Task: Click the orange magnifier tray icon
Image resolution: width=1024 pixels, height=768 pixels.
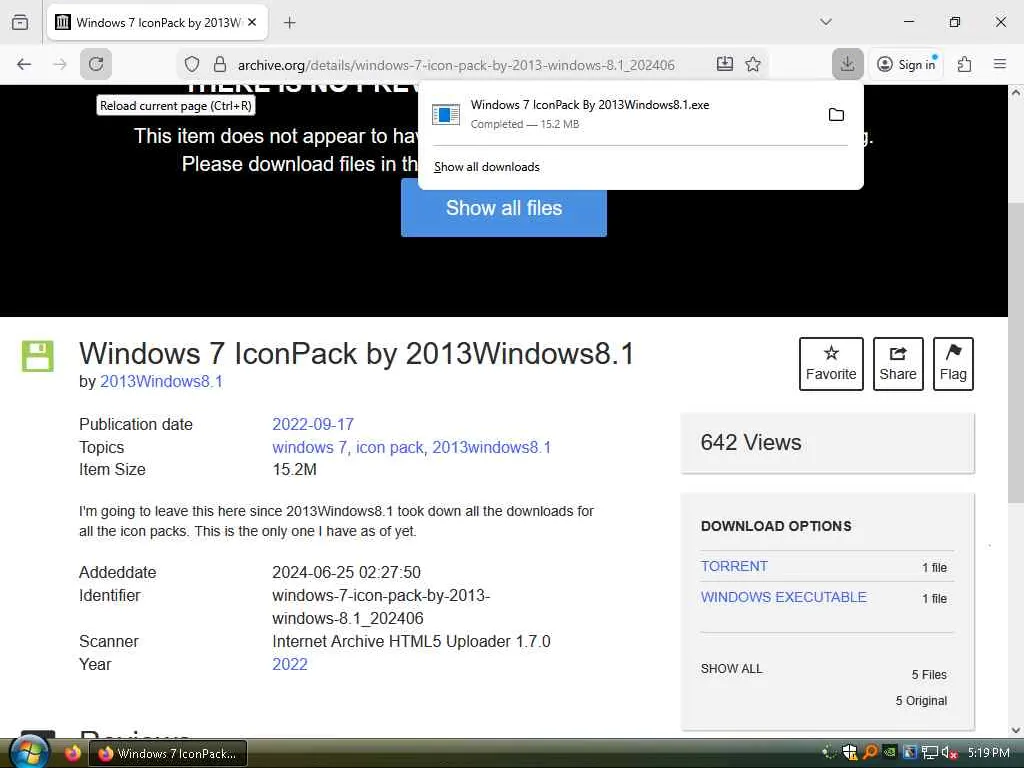Action: pyautogui.click(x=870, y=752)
